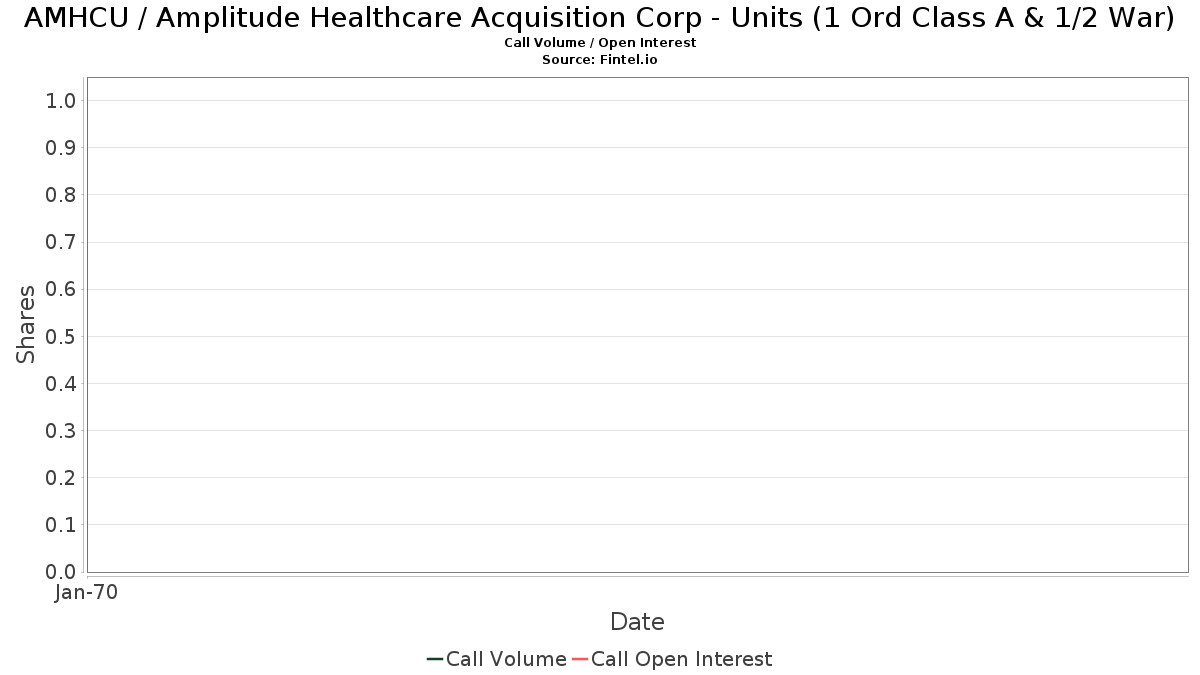Click the Date axis title
Screen dimensions: 1200x675
[x=637, y=622]
